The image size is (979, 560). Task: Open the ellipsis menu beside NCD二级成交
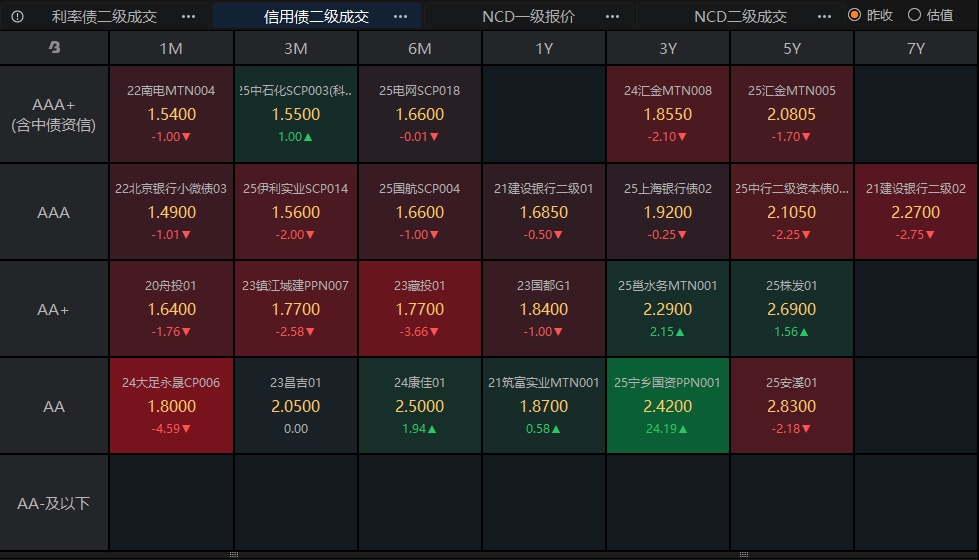click(x=824, y=16)
